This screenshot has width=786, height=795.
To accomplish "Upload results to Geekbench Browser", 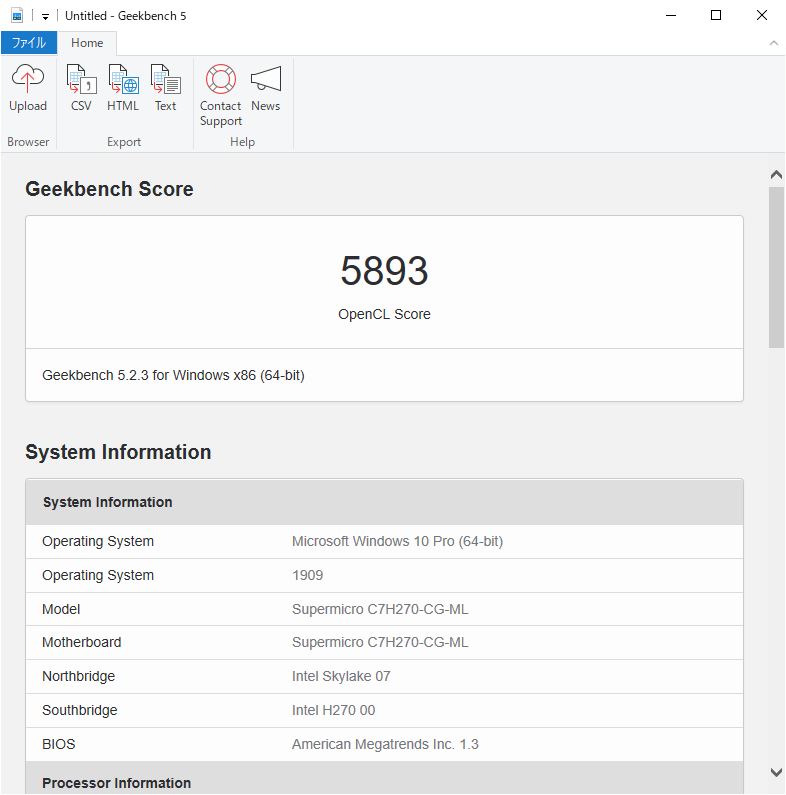I will pyautogui.click(x=28, y=88).
